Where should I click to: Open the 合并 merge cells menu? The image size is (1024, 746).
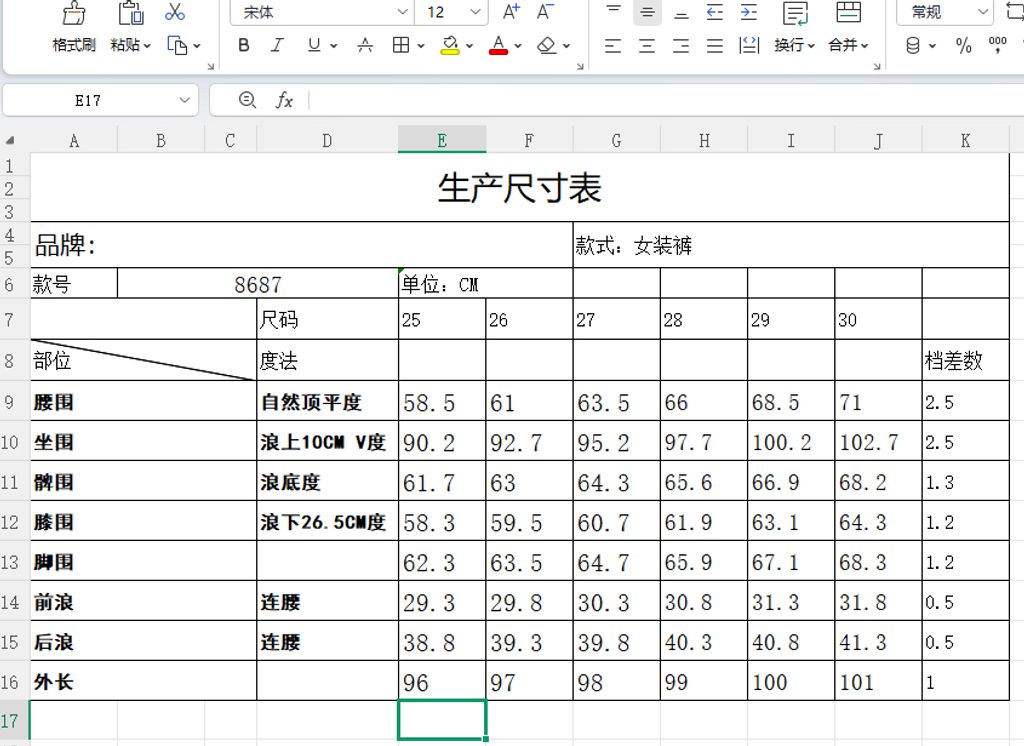tap(845, 45)
